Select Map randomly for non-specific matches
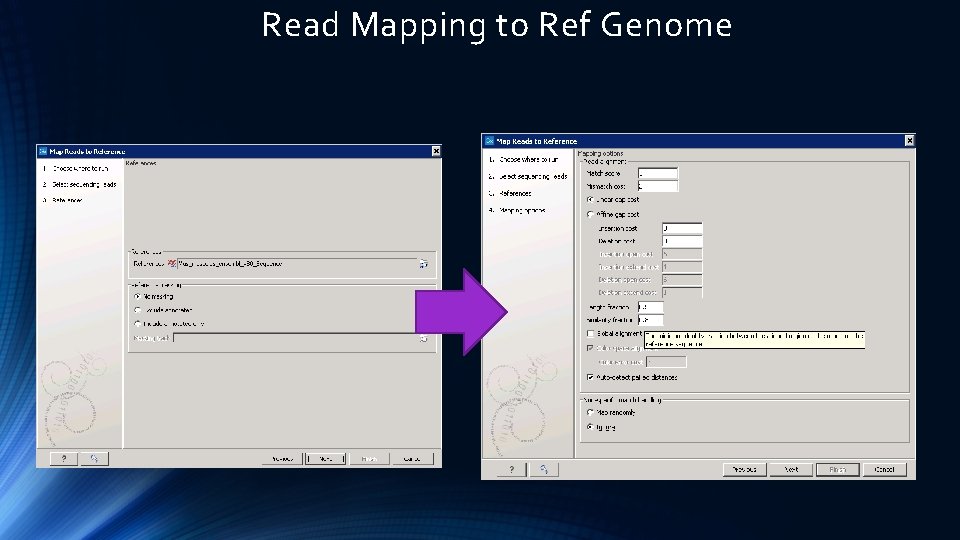The width and height of the screenshot is (960, 540). 590,413
